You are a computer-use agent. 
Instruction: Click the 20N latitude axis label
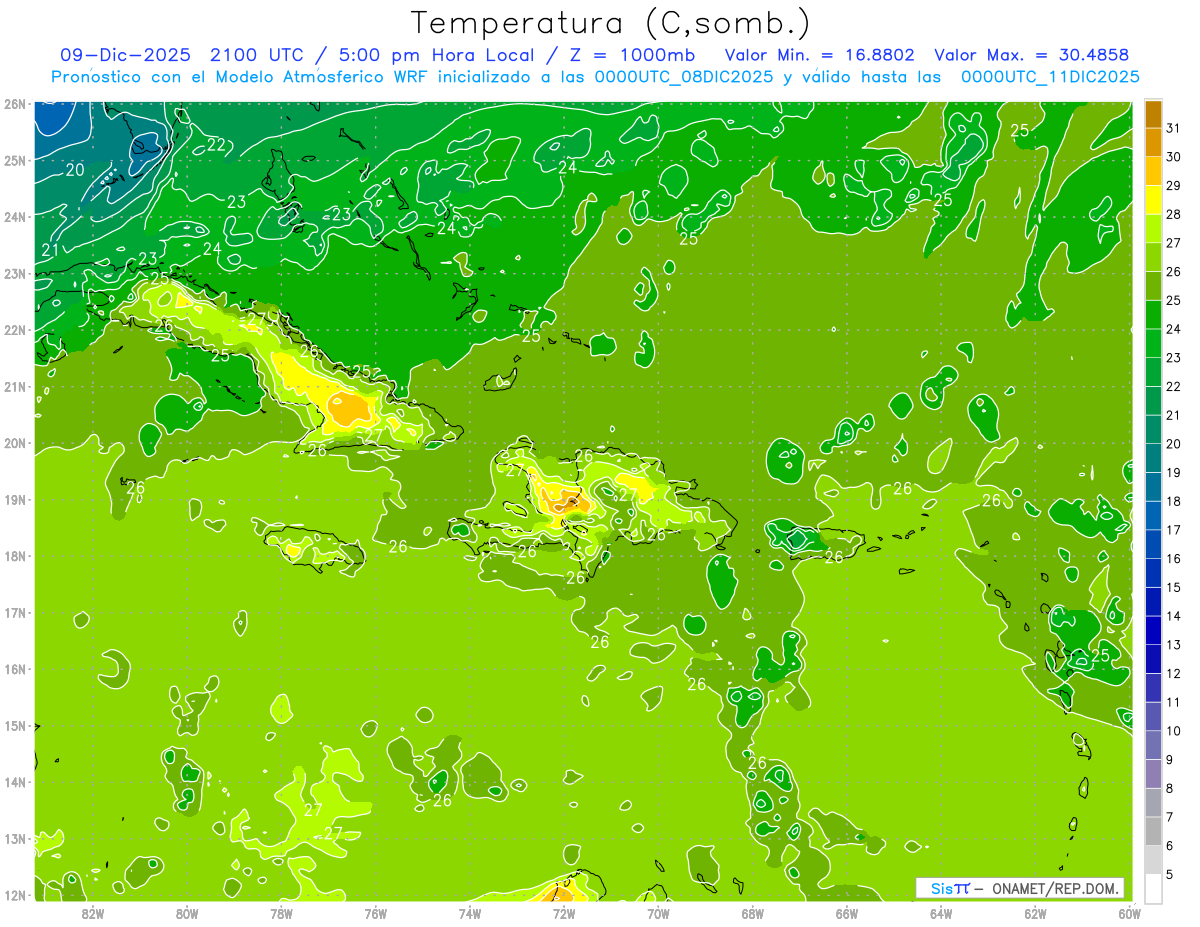coord(15,443)
